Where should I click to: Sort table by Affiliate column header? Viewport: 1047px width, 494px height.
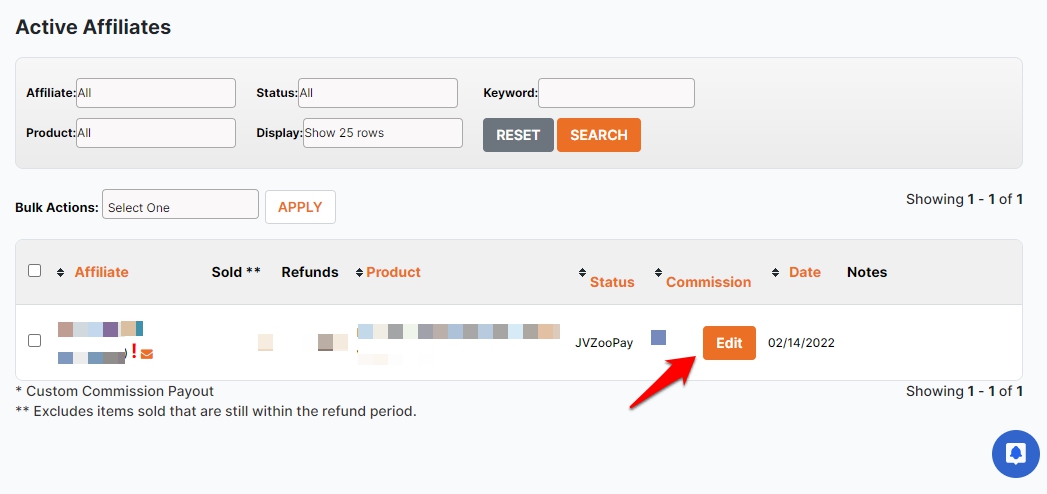click(101, 272)
